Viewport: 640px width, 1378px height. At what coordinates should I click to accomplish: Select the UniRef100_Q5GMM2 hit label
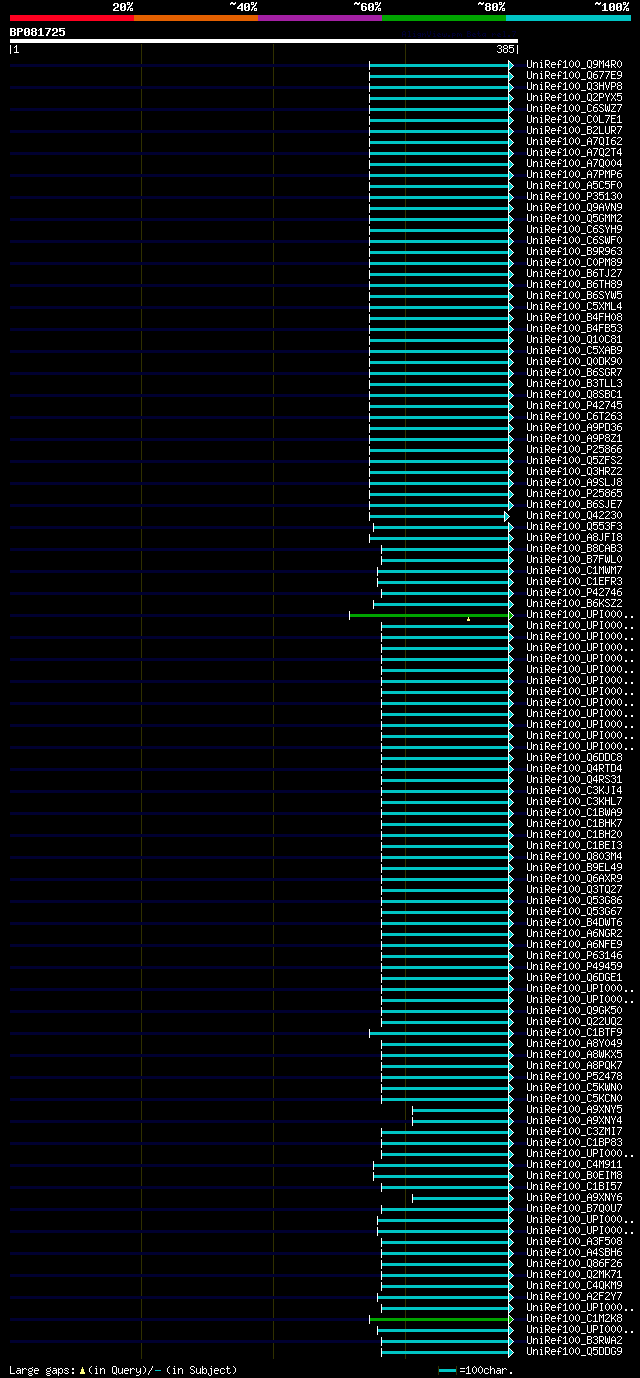[574, 218]
